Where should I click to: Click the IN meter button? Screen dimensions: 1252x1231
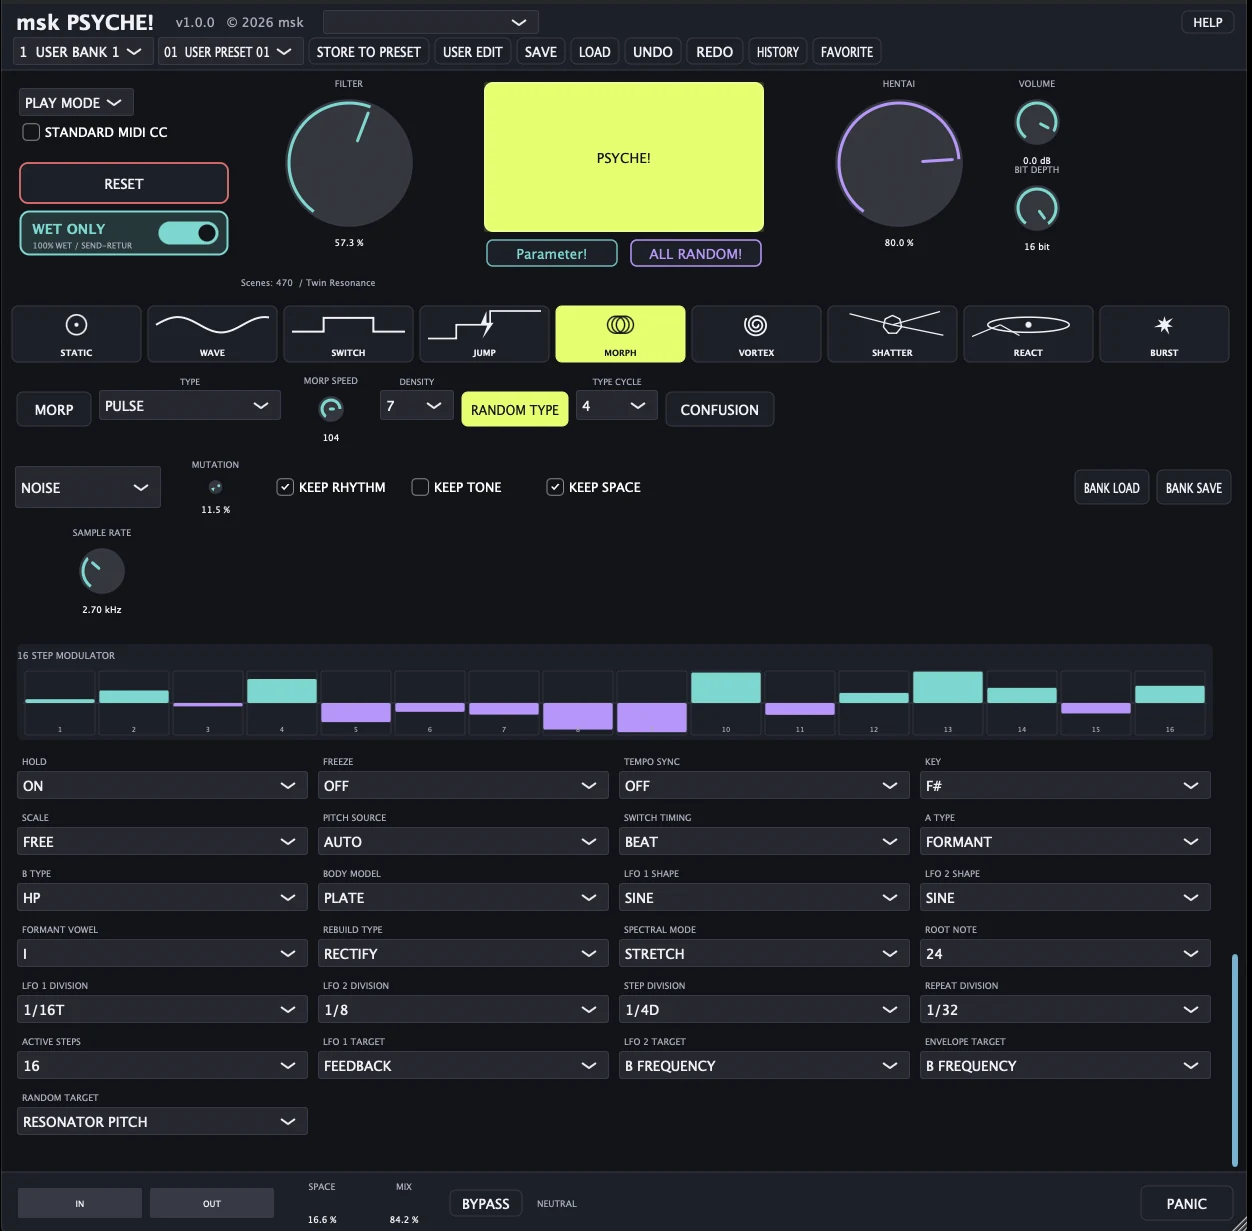pyautogui.click(x=80, y=1203)
